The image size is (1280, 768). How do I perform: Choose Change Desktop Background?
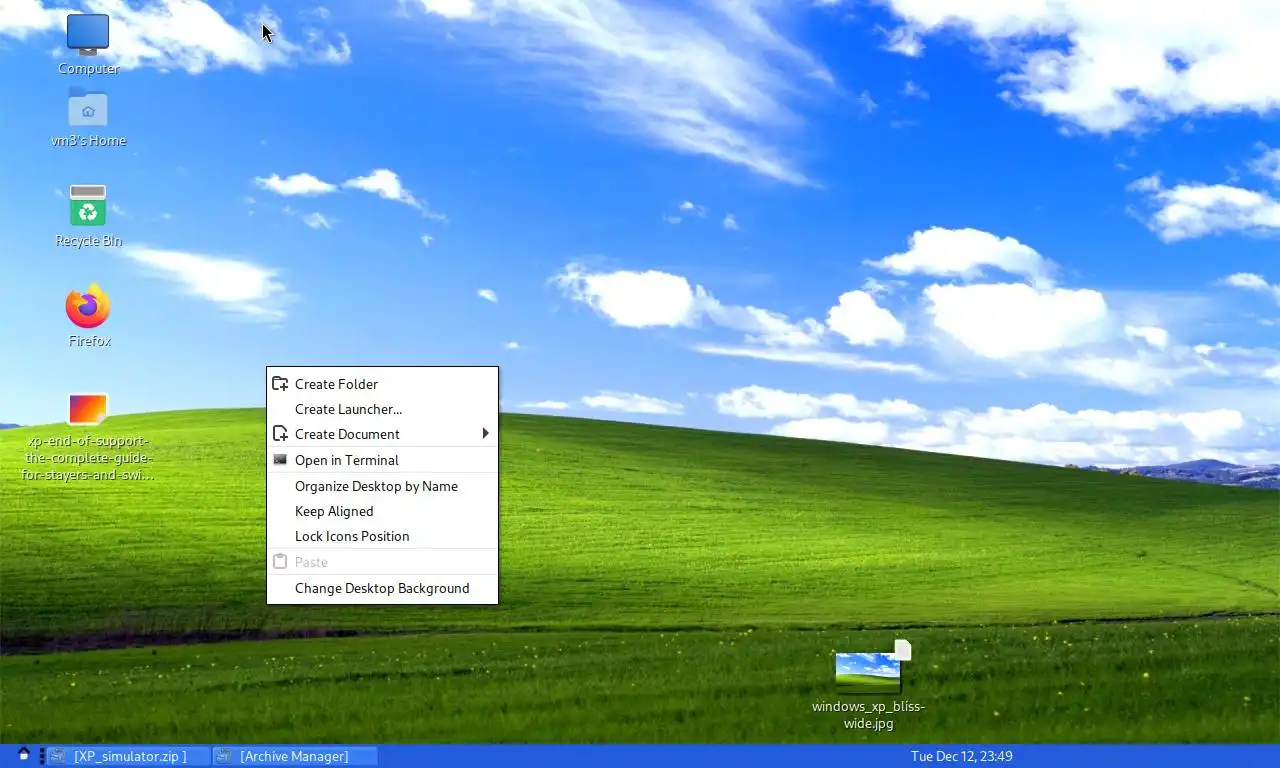point(382,588)
